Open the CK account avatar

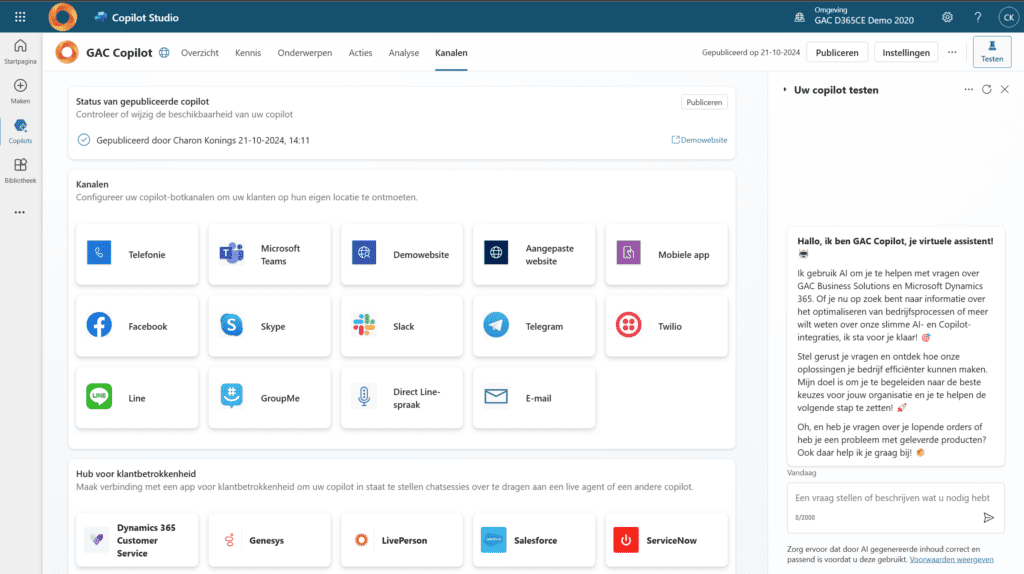tap(1008, 18)
